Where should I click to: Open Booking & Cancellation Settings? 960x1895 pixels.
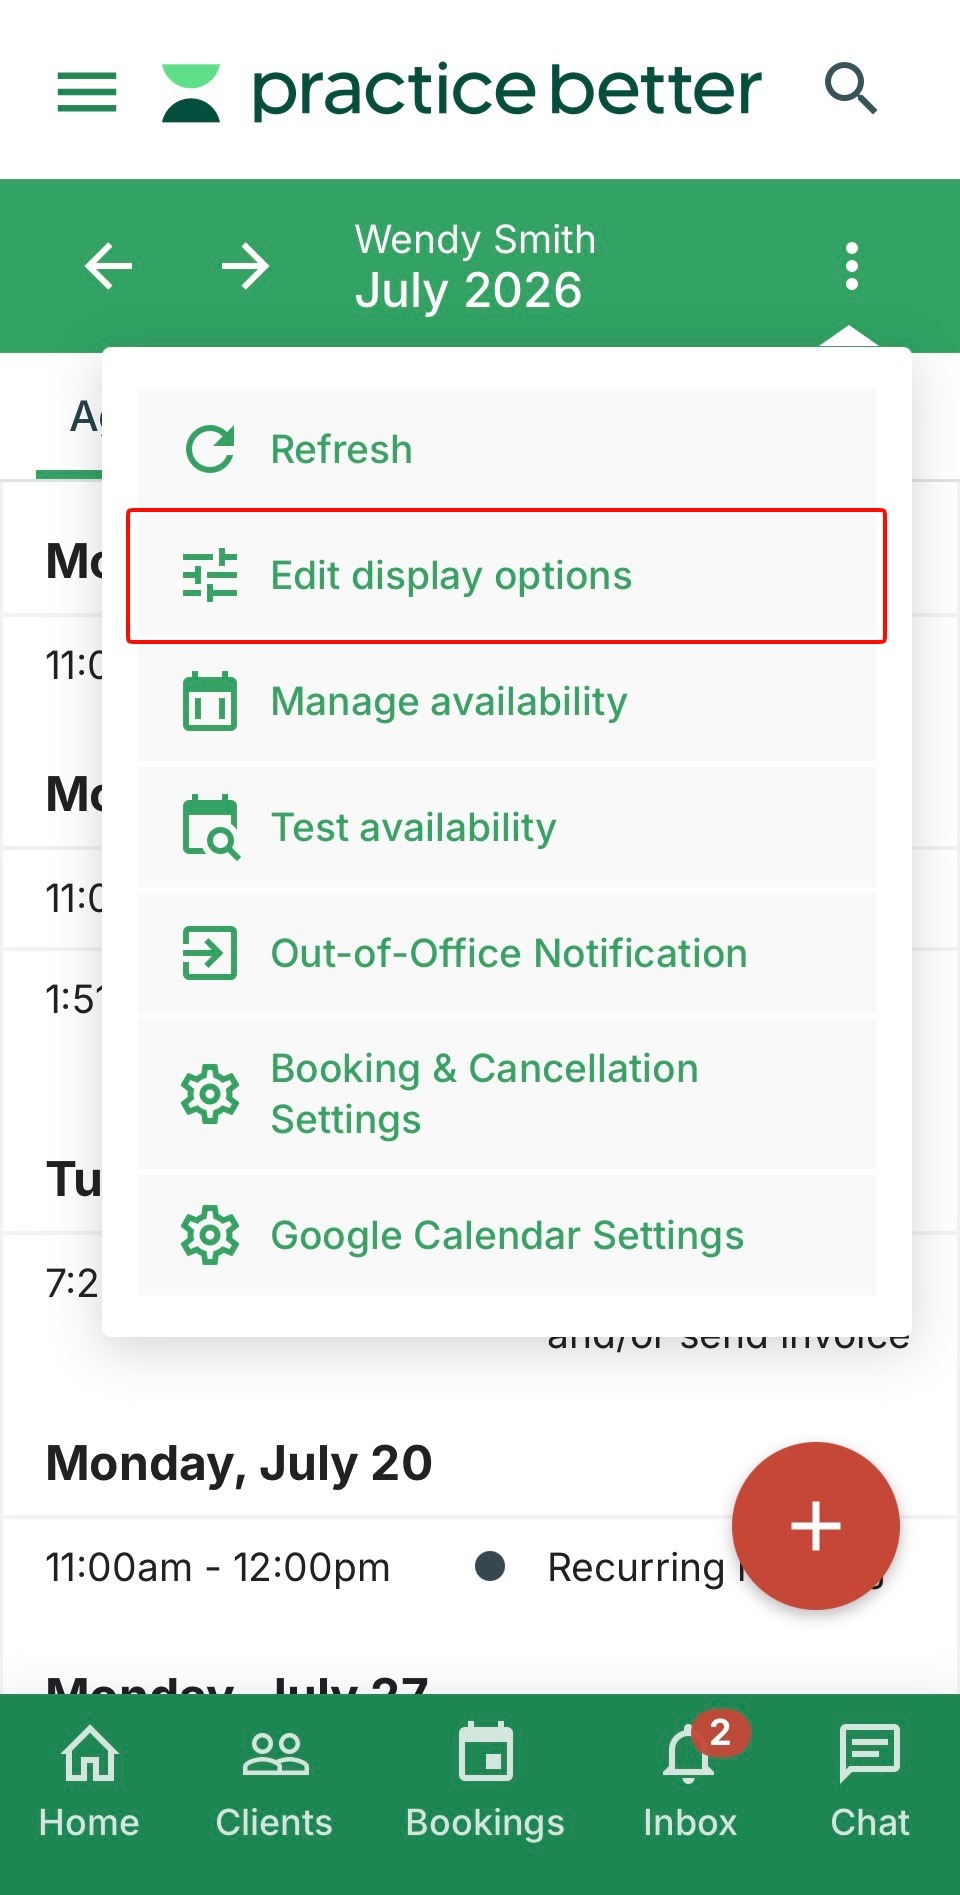(506, 1094)
